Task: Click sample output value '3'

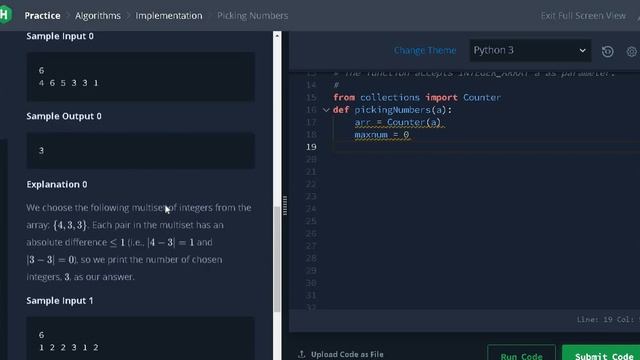Action: pyautogui.click(x=41, y=150)
